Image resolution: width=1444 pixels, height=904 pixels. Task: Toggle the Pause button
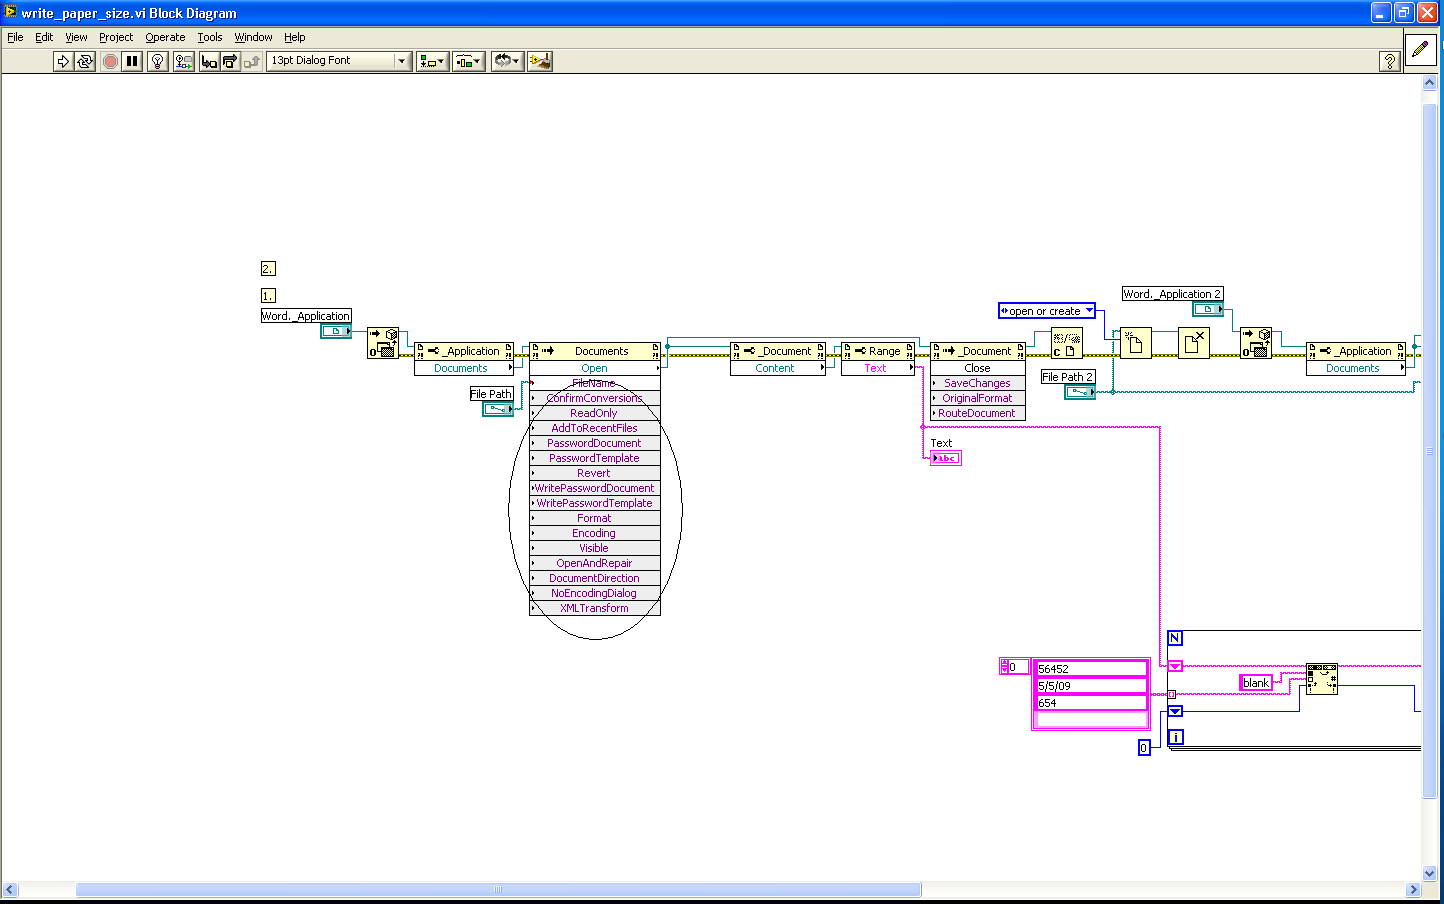pyautogui.click(x=132, y=61)
